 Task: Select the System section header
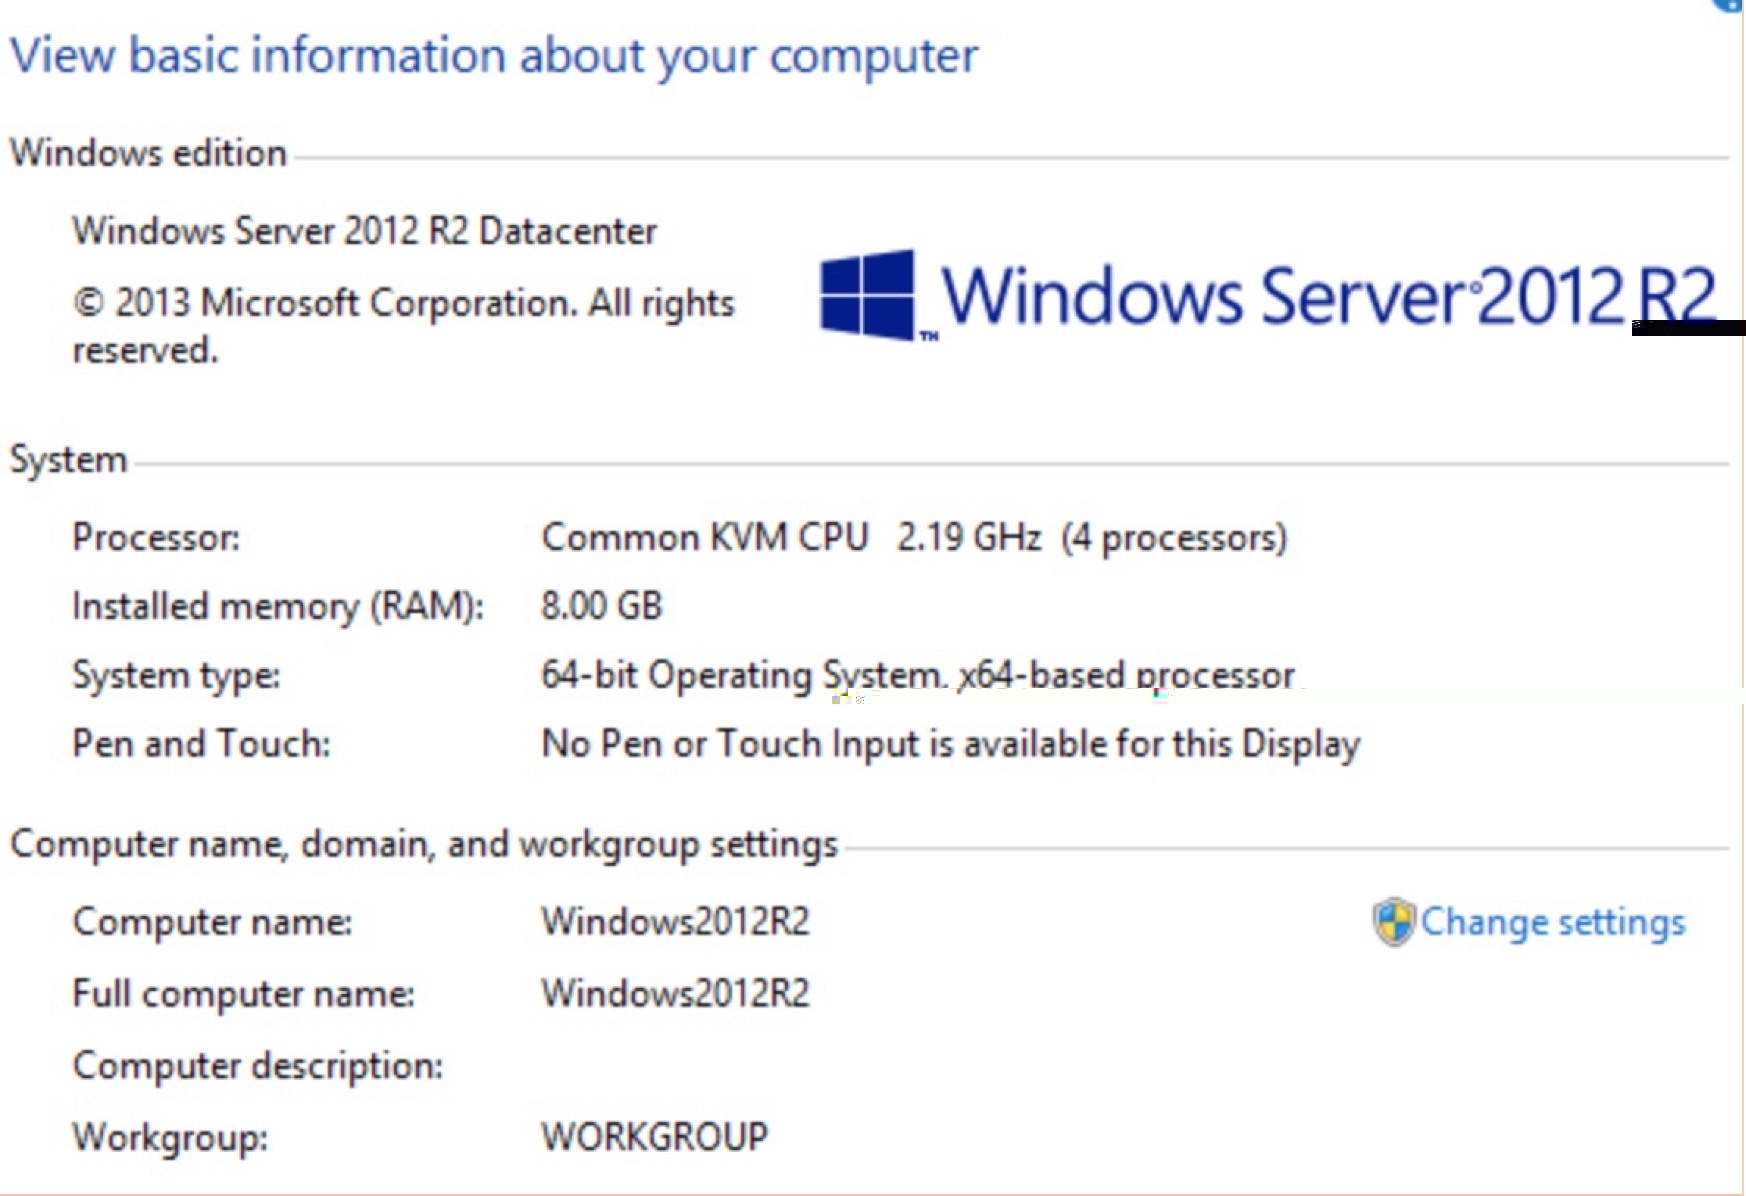[x=66, y=458]
